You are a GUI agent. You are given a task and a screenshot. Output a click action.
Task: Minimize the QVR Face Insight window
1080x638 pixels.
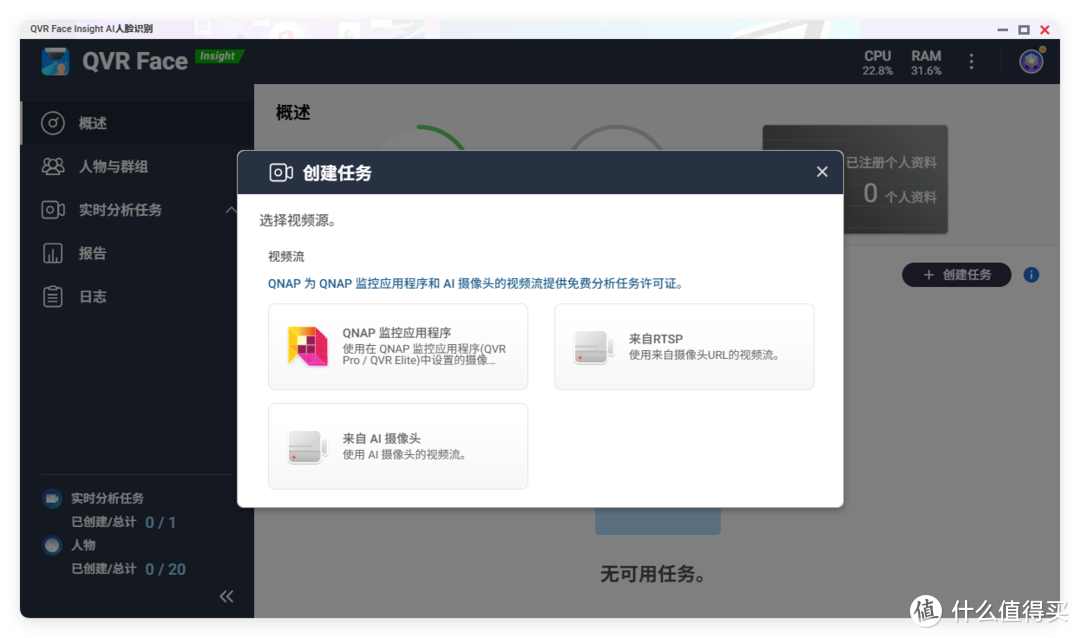point(1003,30)
